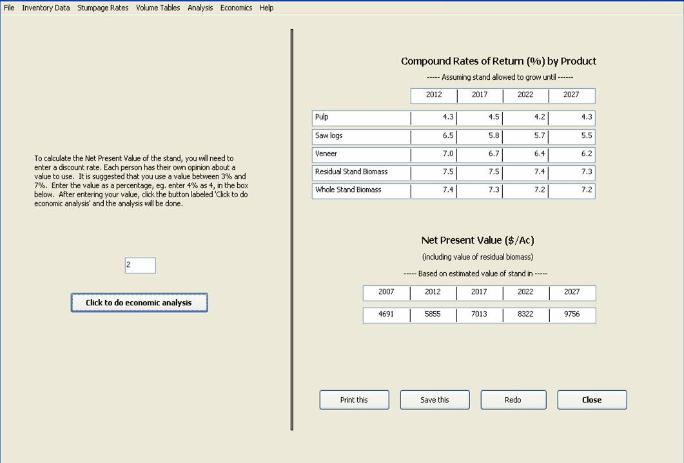Open the Help menu
This screenshot has width=684, height=463.
click(x=266, y=7)
